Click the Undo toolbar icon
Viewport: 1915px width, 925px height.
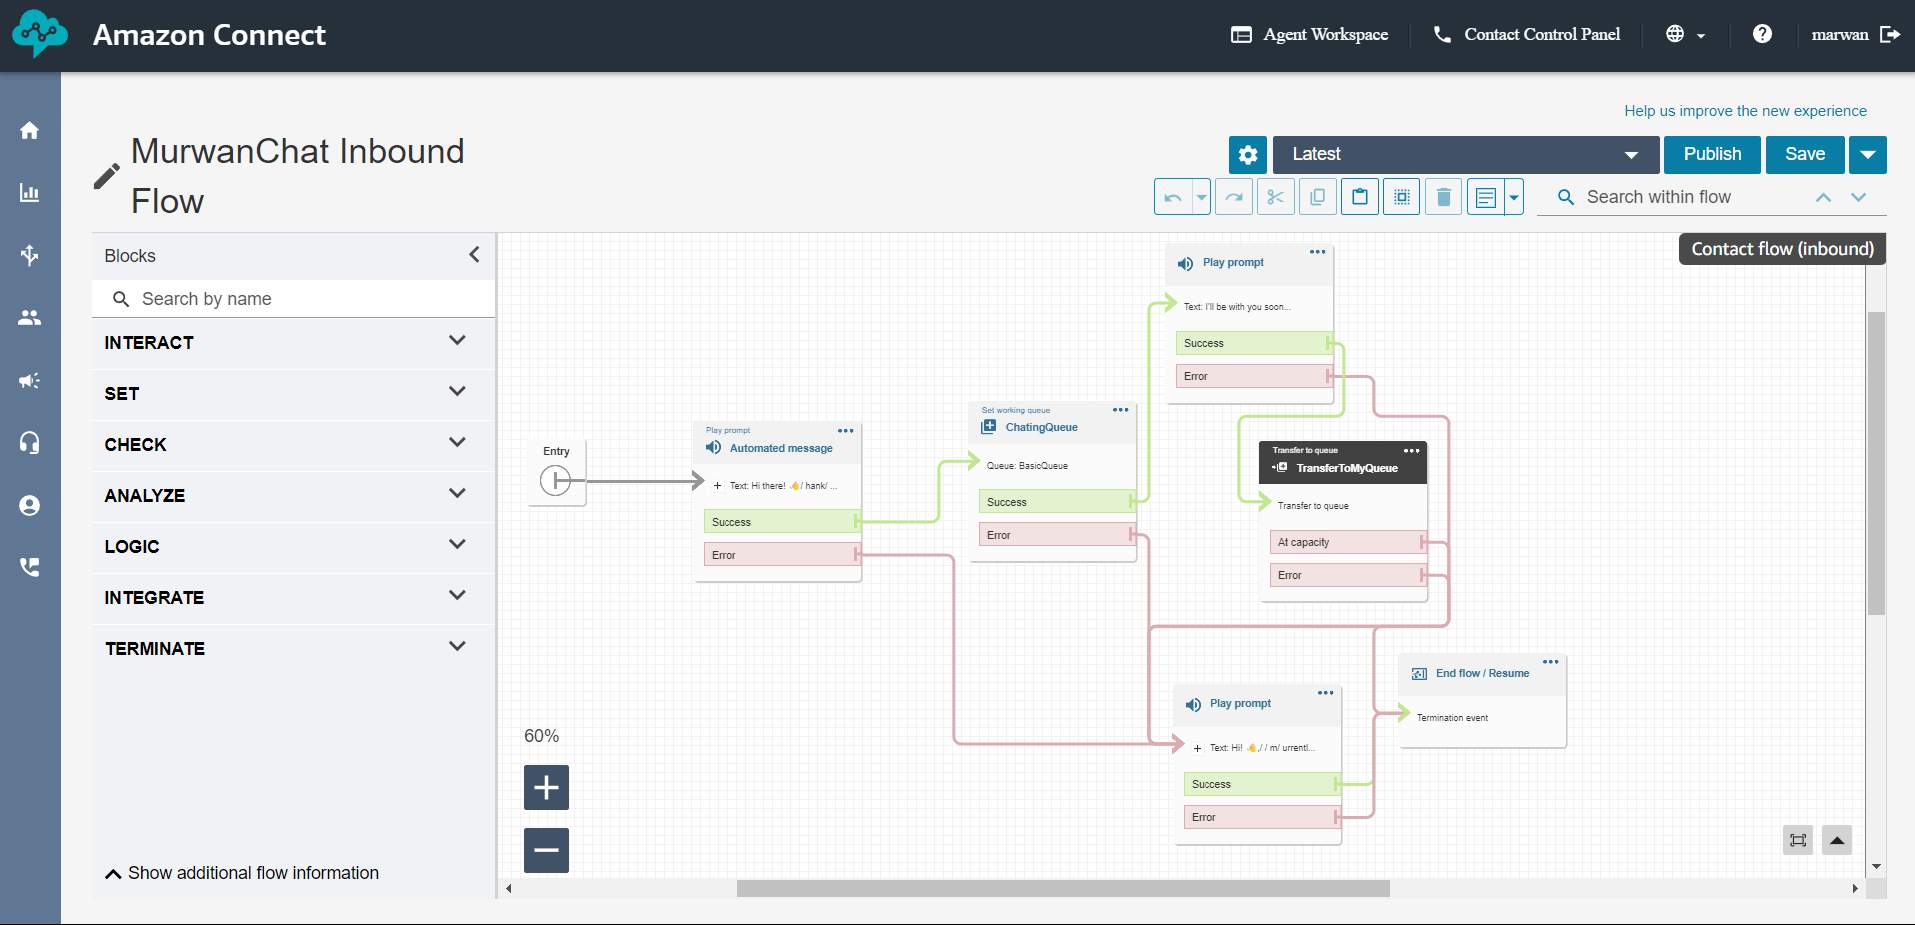pyautogui.click(x=1173, y=197)
